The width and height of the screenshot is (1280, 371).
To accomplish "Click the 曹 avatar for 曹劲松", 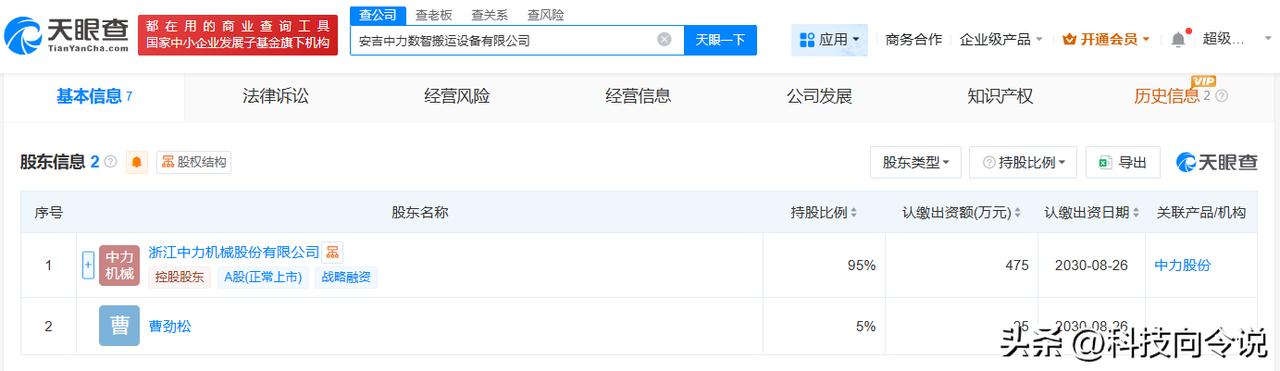I will tap(119, 325).
